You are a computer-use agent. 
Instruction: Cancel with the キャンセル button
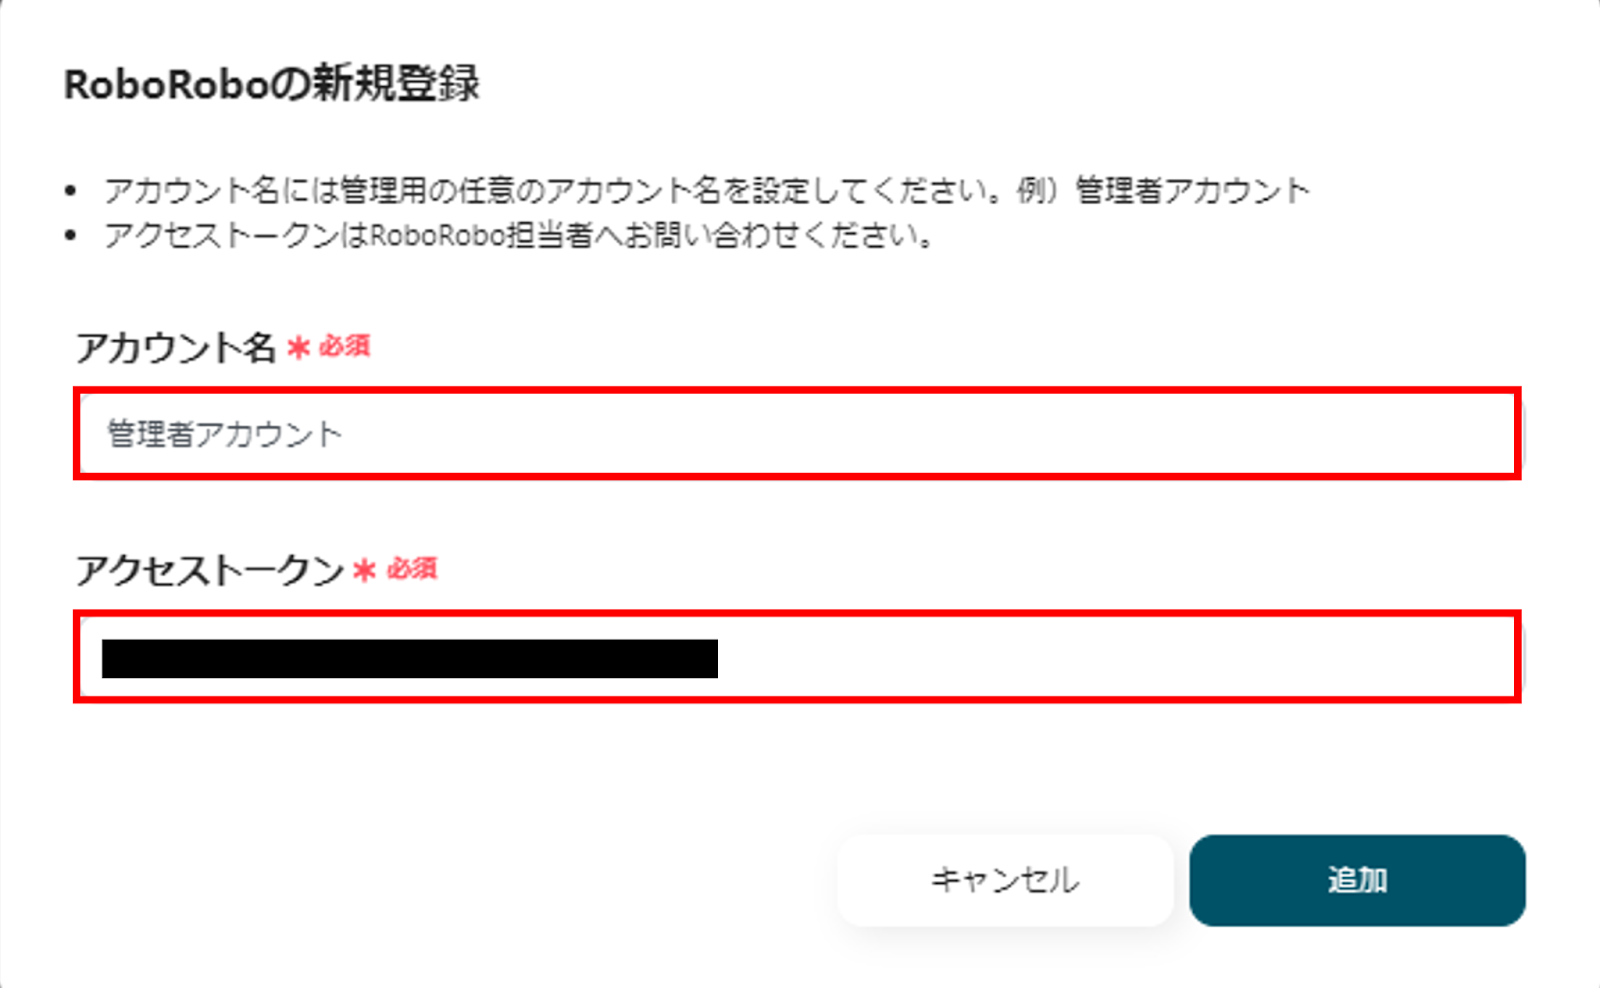[1004, 880]
